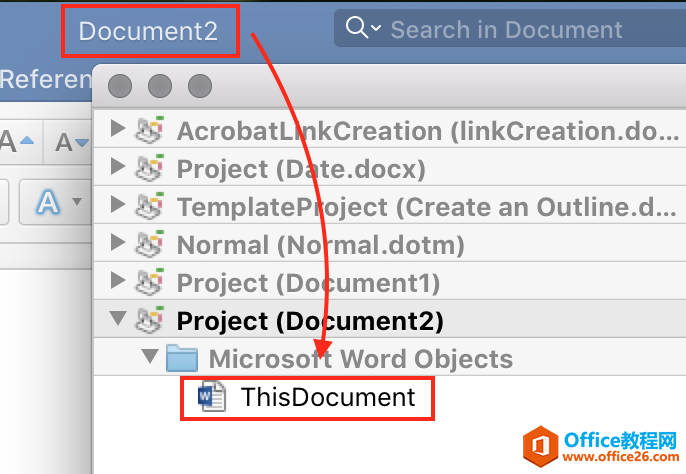Viewport: 686px width, 474px height.
Task: Click the Project (Document2) project icon
Action: (150, 321)
